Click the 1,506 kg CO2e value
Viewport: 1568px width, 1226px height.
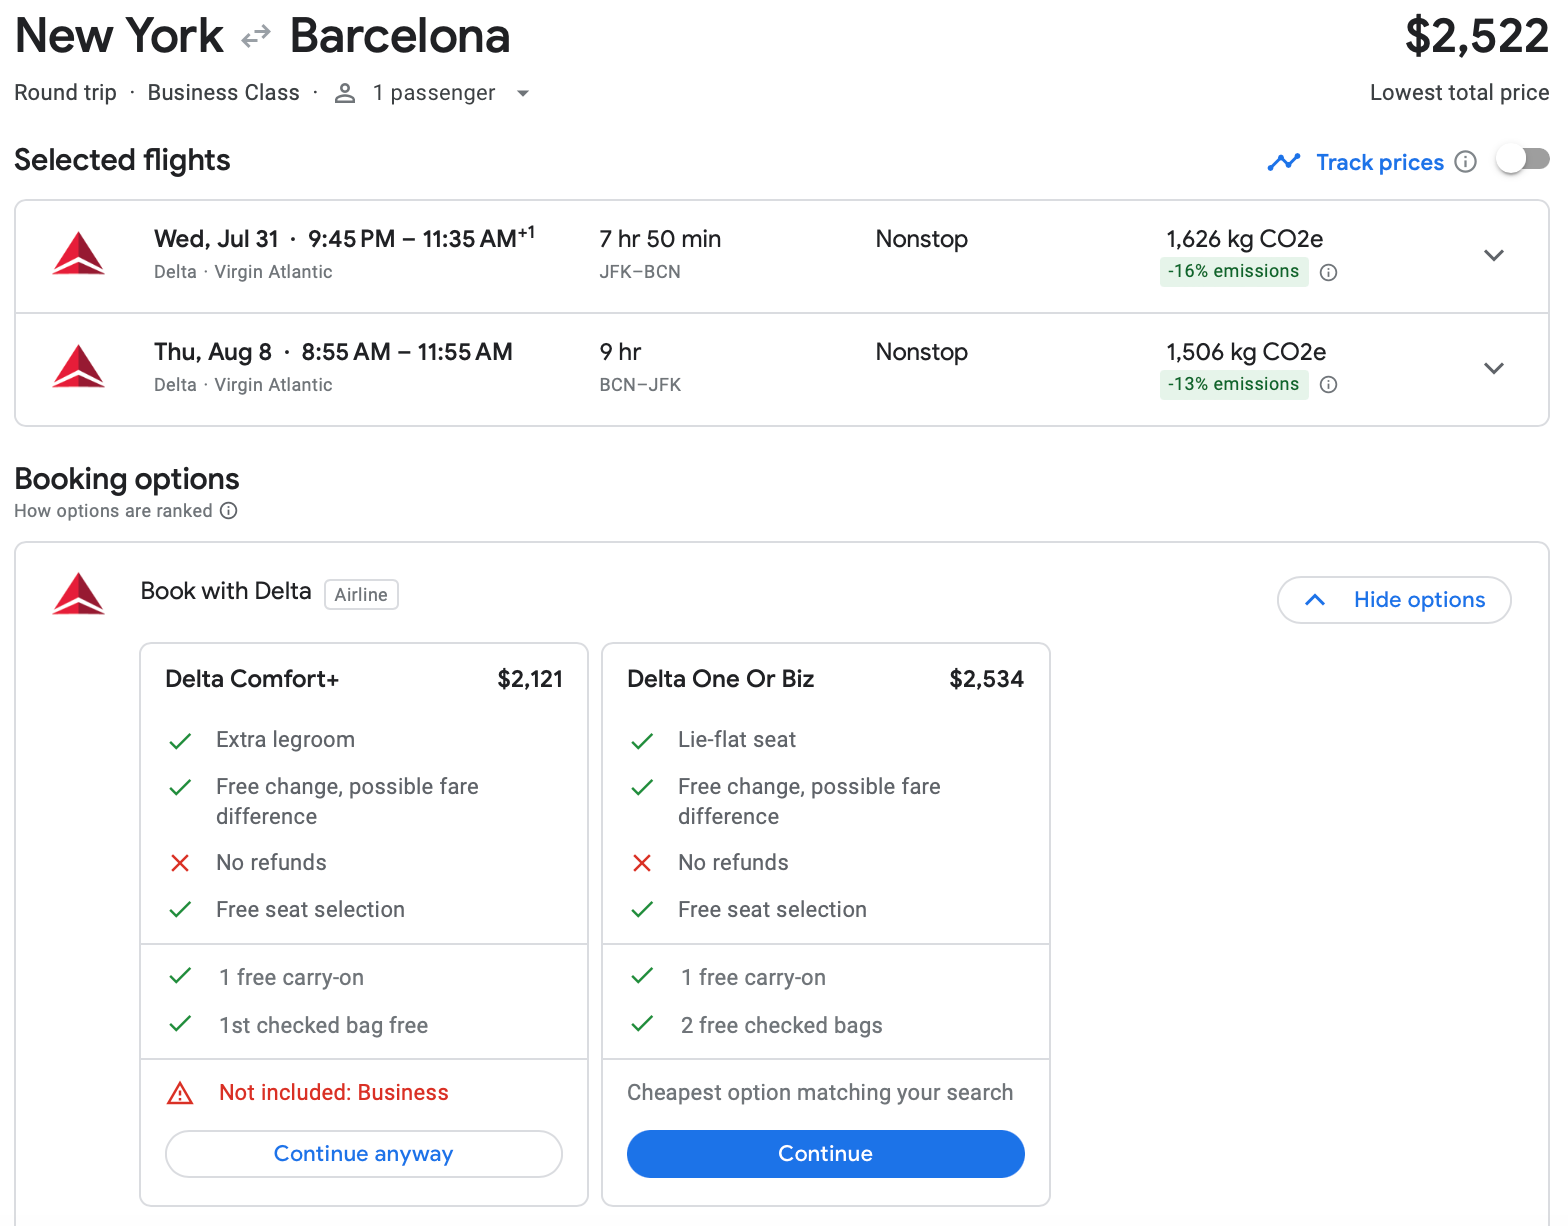(x=1246, y=352)
